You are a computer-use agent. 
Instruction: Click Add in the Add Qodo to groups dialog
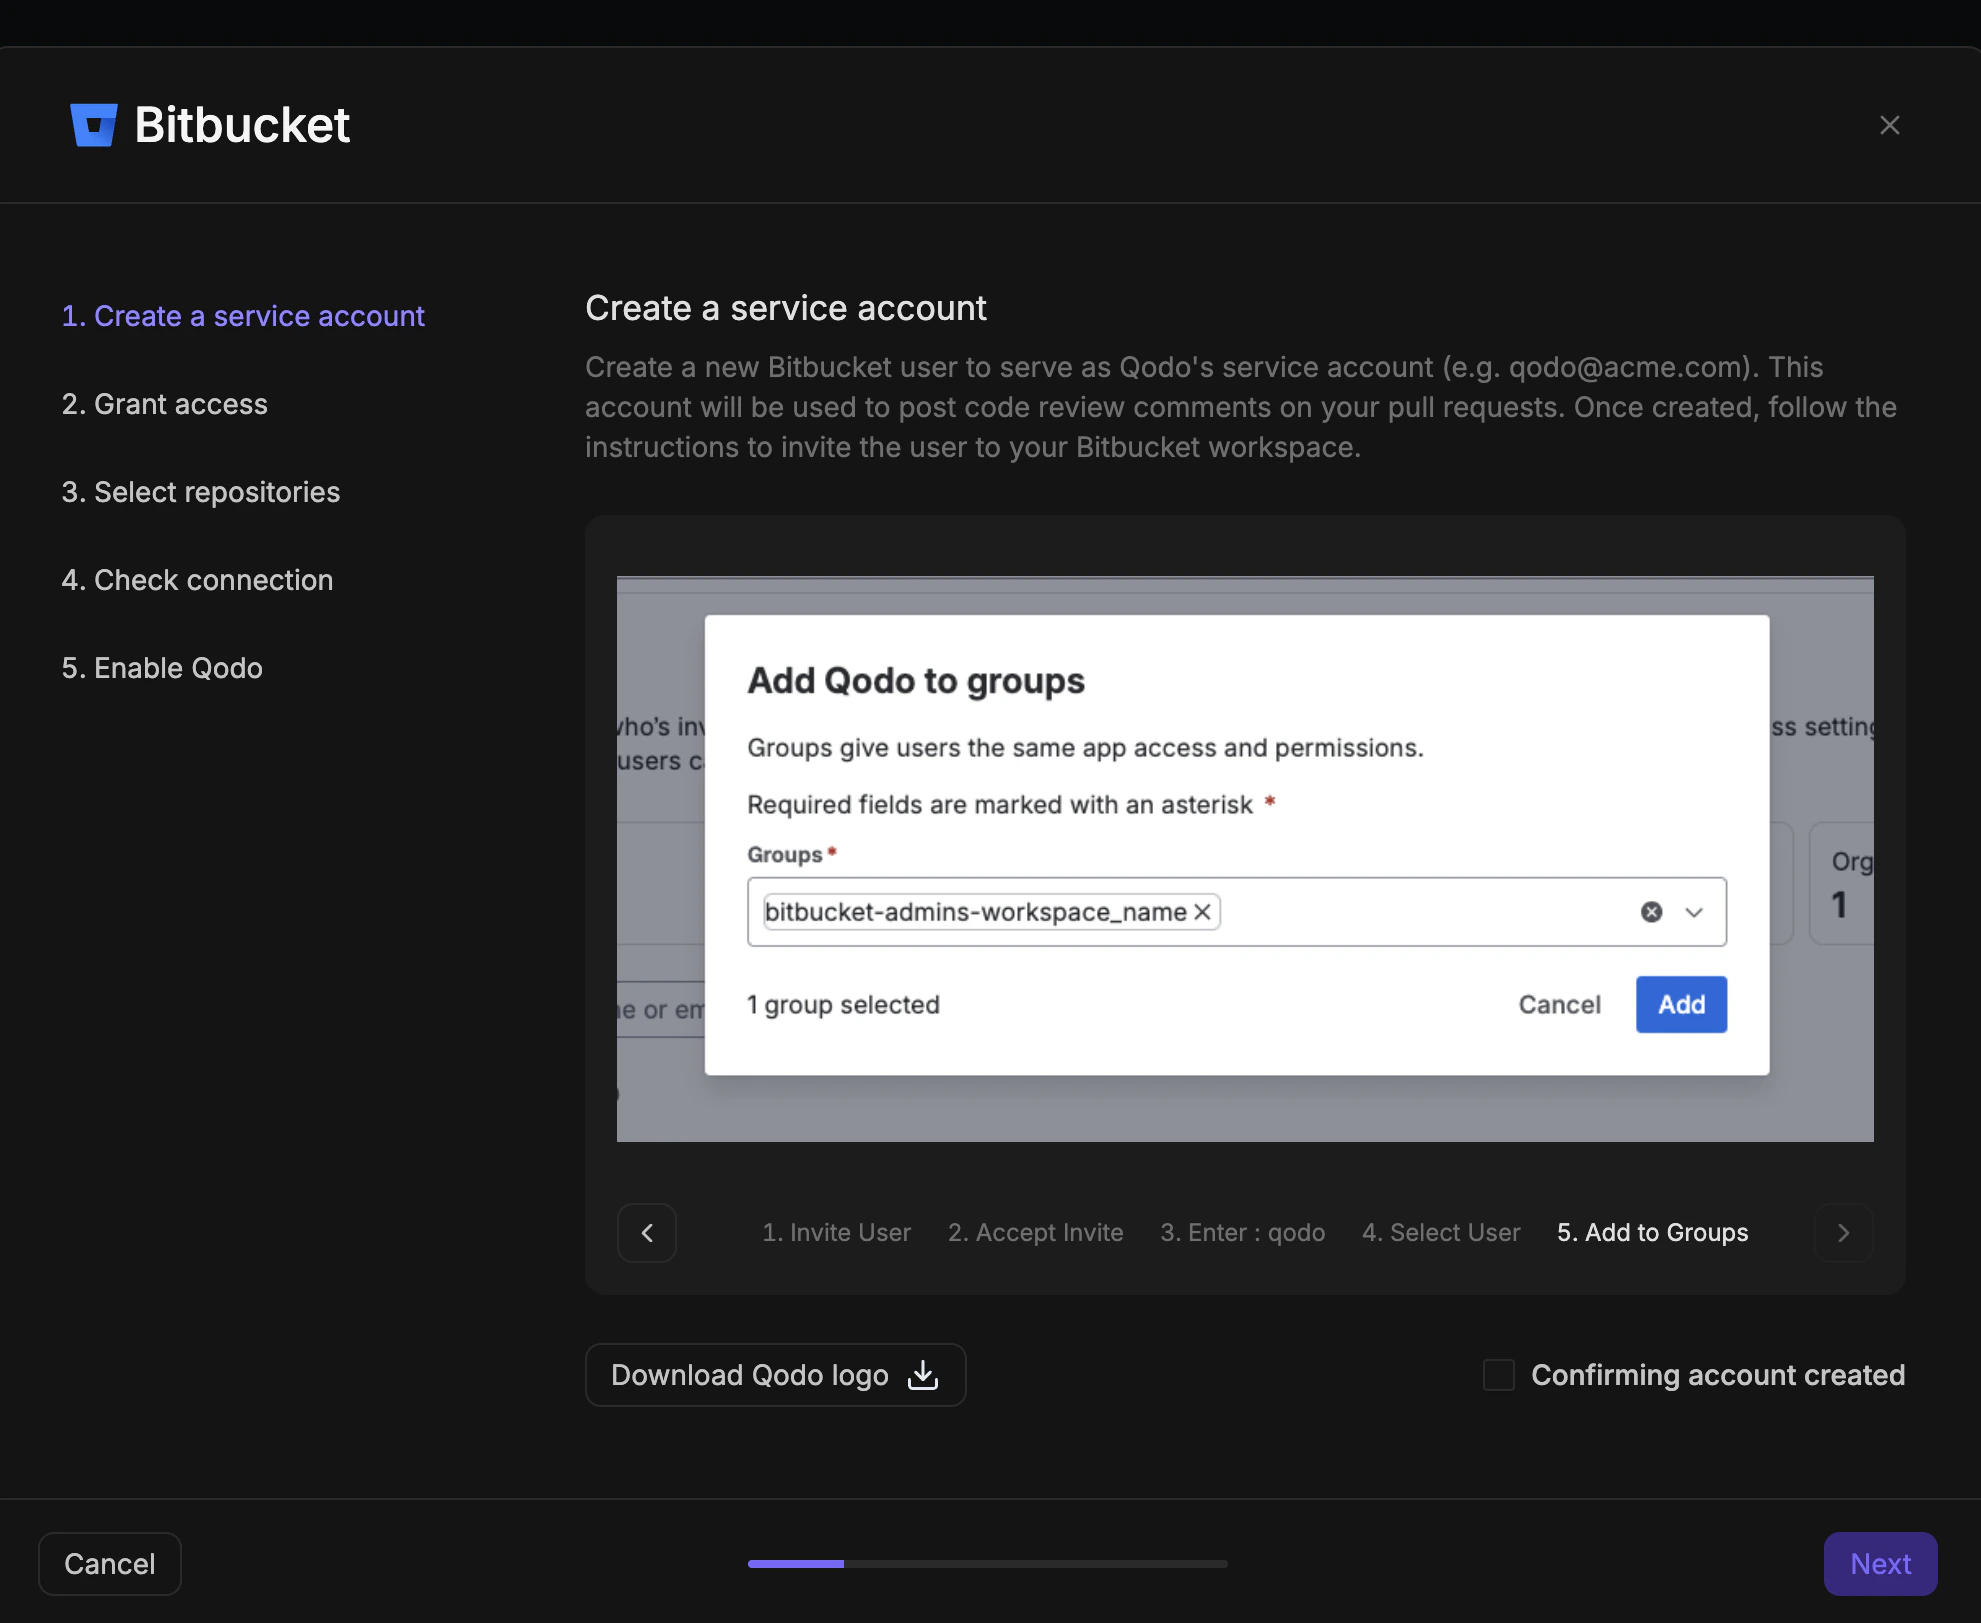(1681, 1004)
